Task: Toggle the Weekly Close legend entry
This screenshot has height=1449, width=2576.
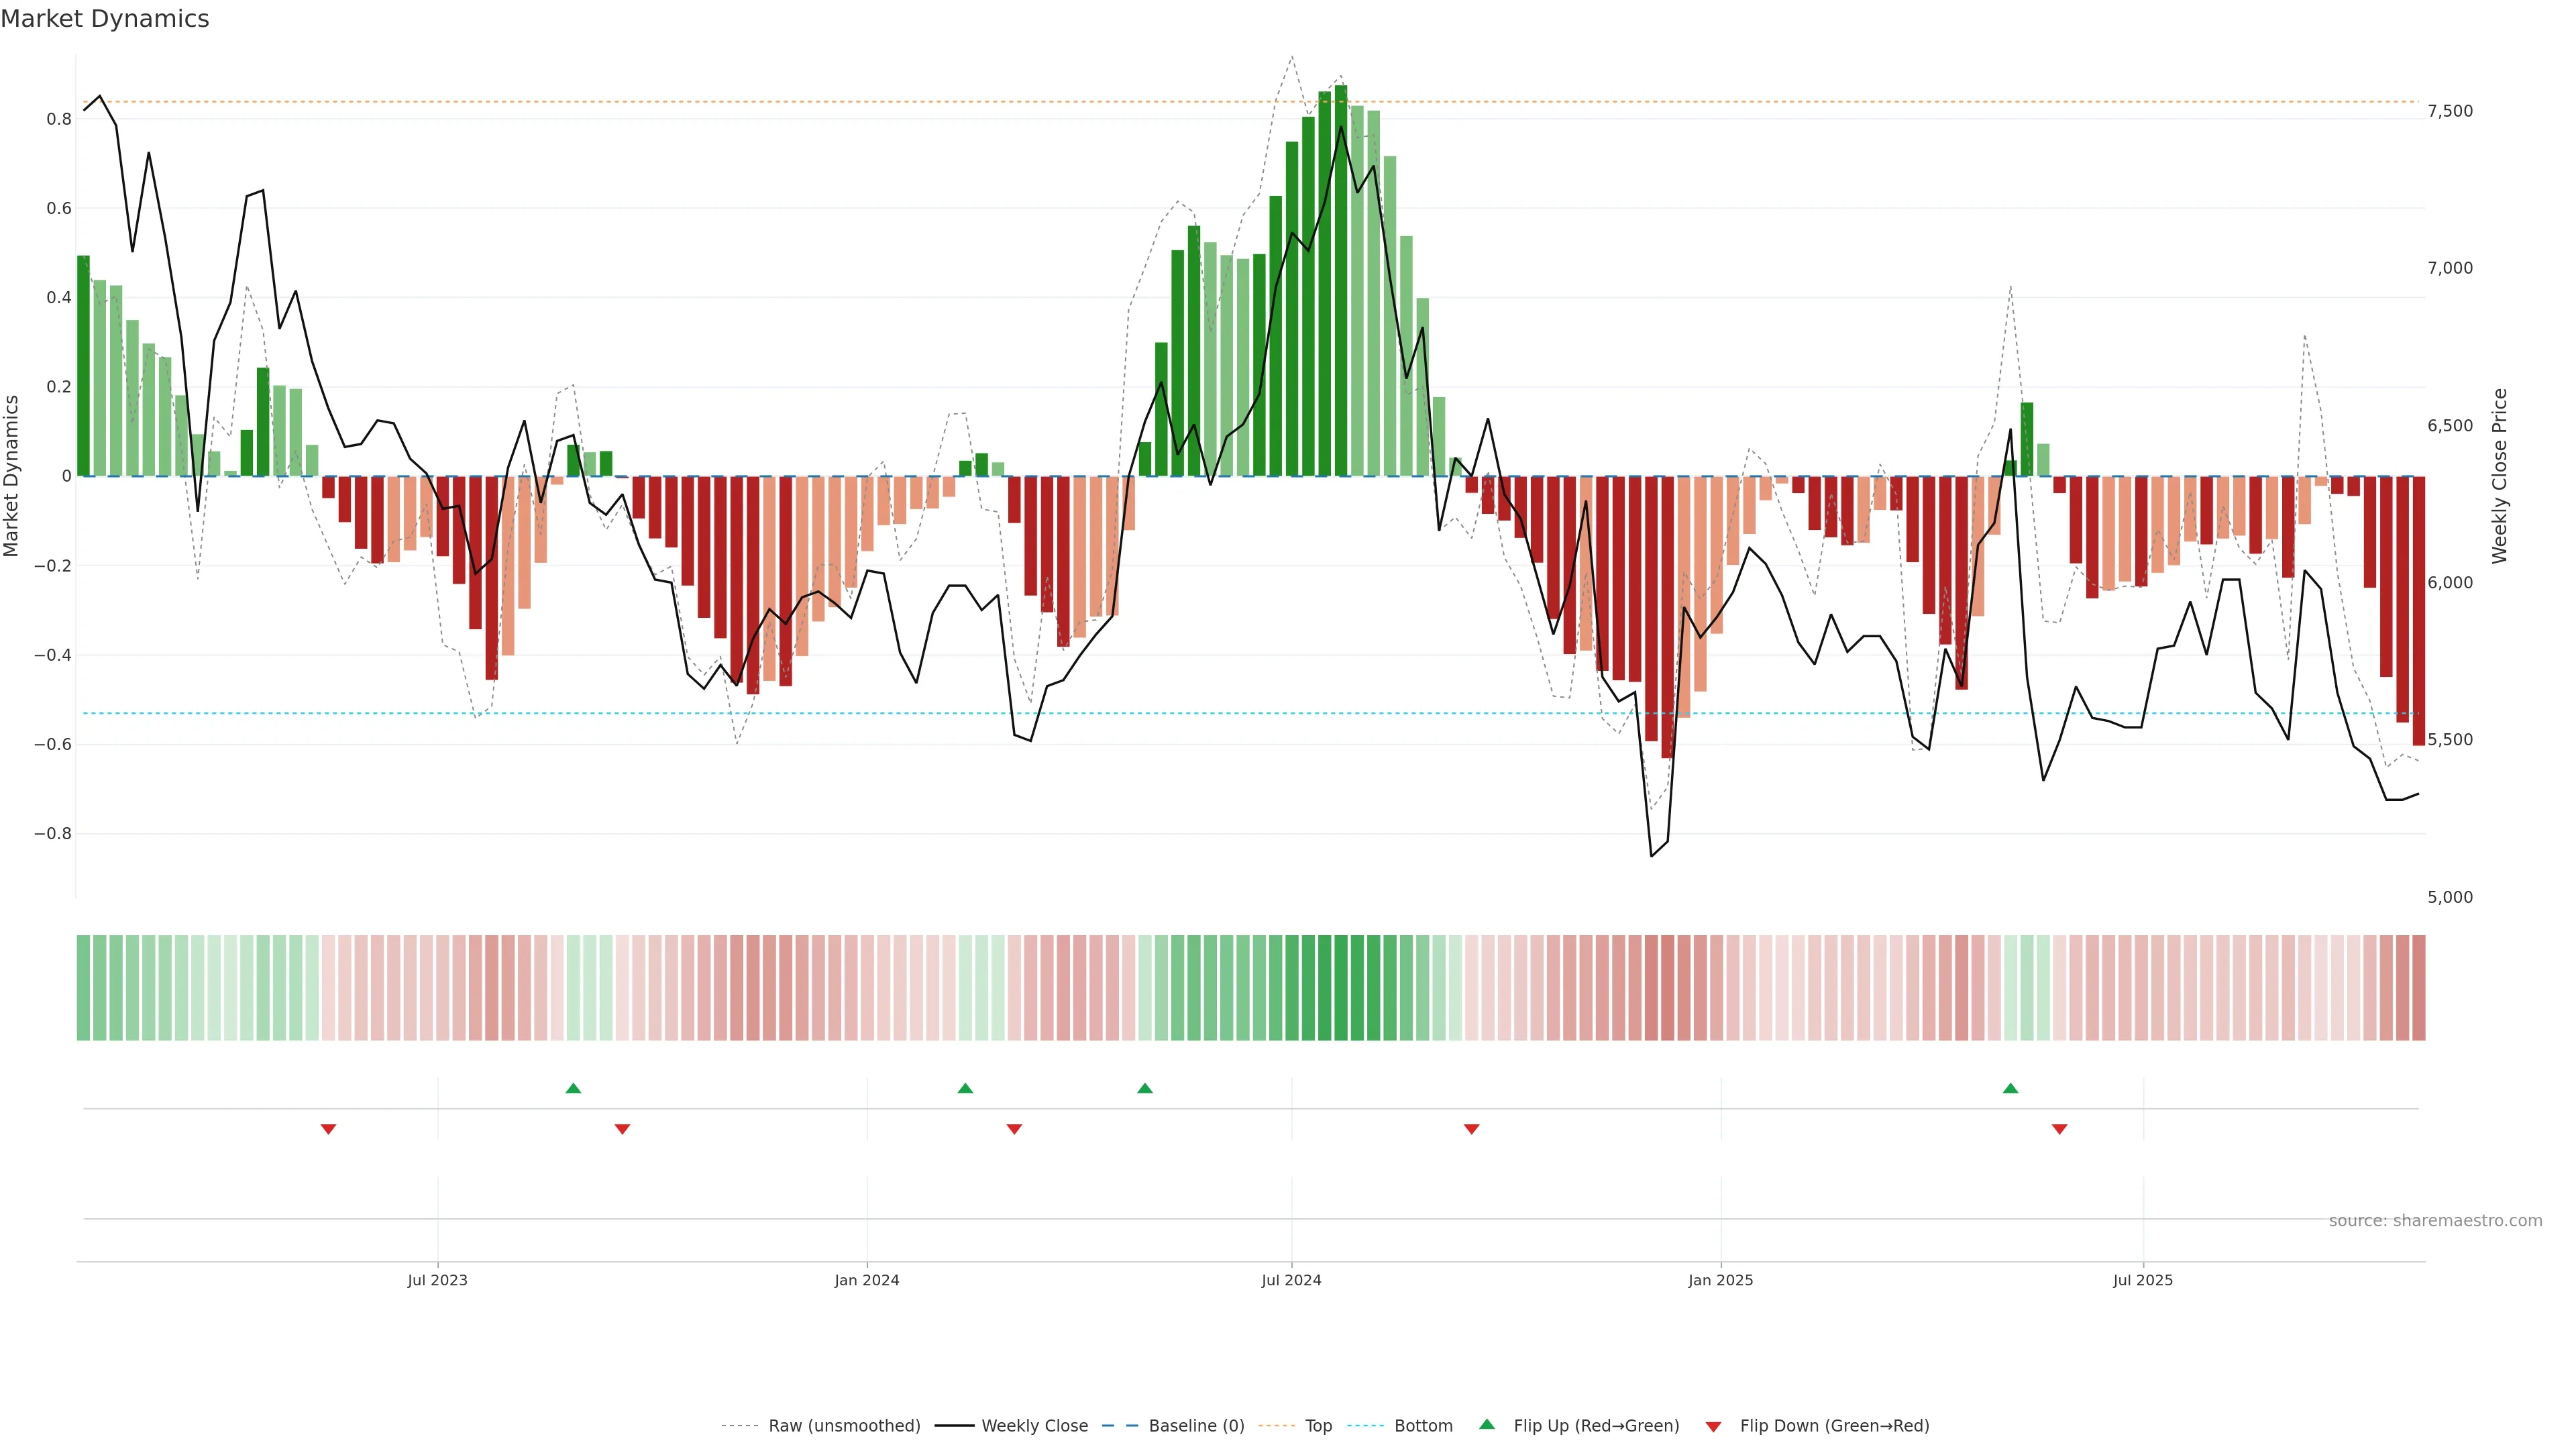Action: (x=1034, y=1426)
